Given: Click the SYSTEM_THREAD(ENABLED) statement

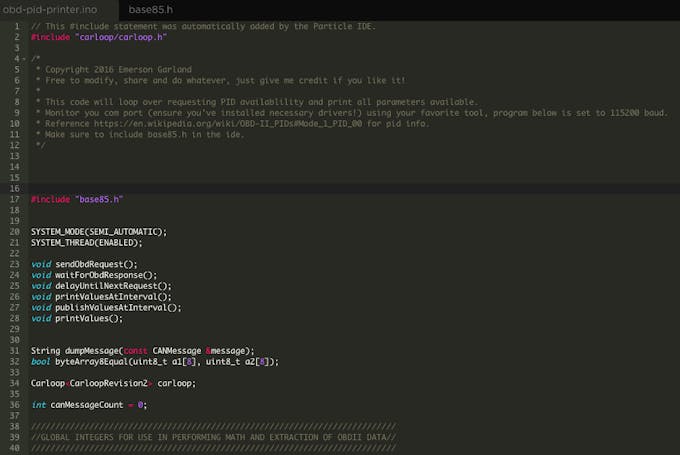Looking at the screenshot, I should click(86, 242).
